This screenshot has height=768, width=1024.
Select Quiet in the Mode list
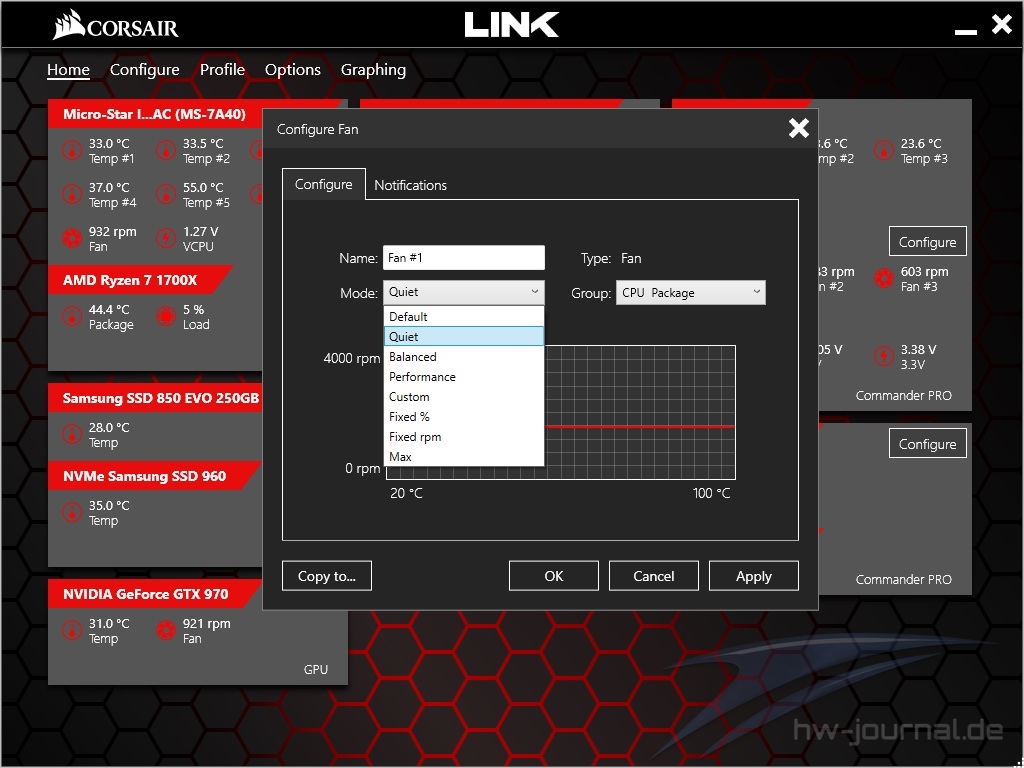point(464,336)
